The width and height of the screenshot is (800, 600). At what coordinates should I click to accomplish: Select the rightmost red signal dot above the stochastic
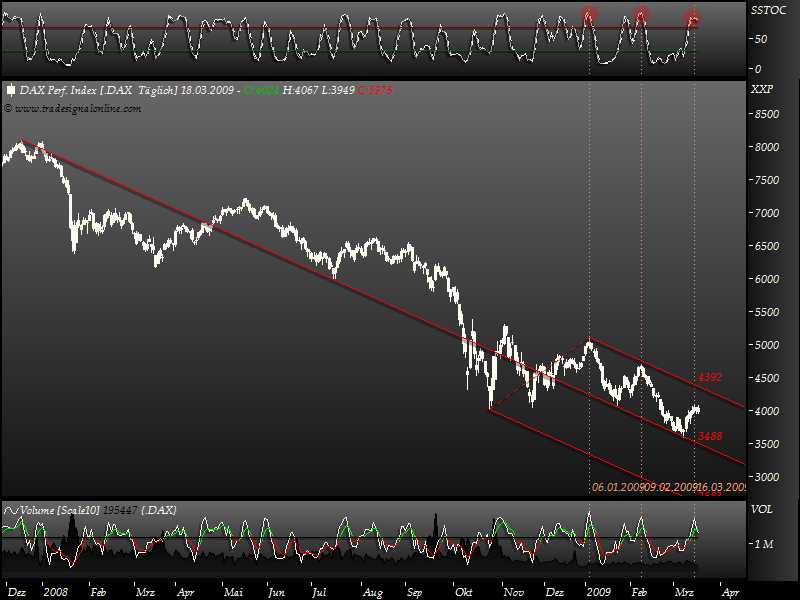pyautogui.click(x=694, y=16)
